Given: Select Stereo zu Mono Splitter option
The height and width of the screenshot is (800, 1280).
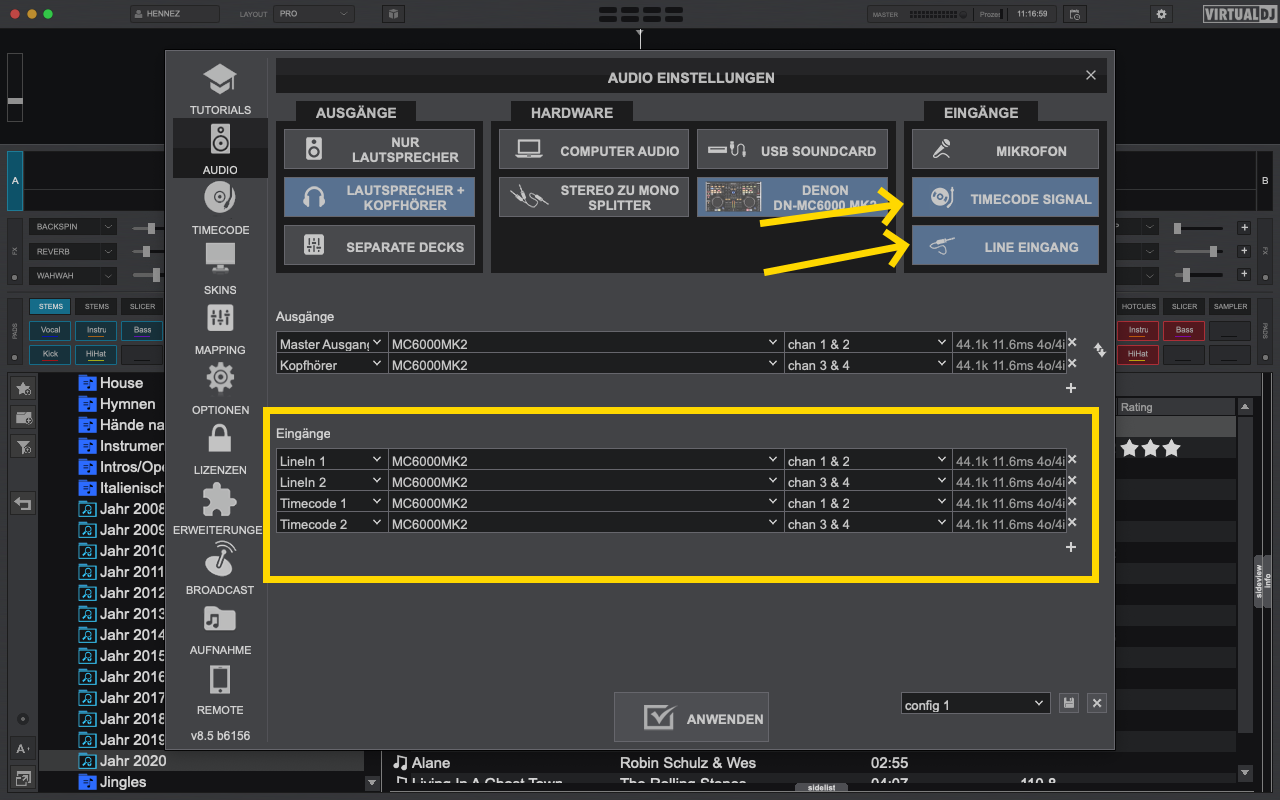Looking at the screenshot, I should click(x=594, y=197).
